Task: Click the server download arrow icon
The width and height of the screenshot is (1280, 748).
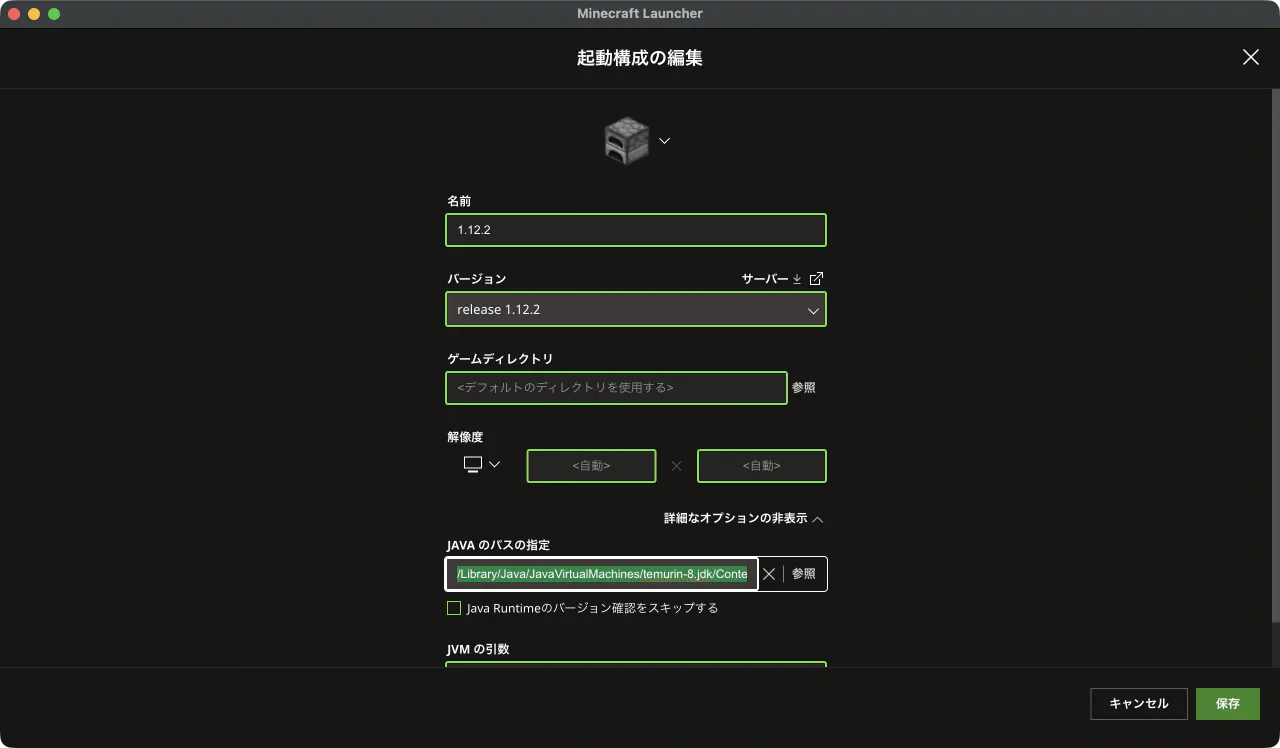Action: point(797,279)
